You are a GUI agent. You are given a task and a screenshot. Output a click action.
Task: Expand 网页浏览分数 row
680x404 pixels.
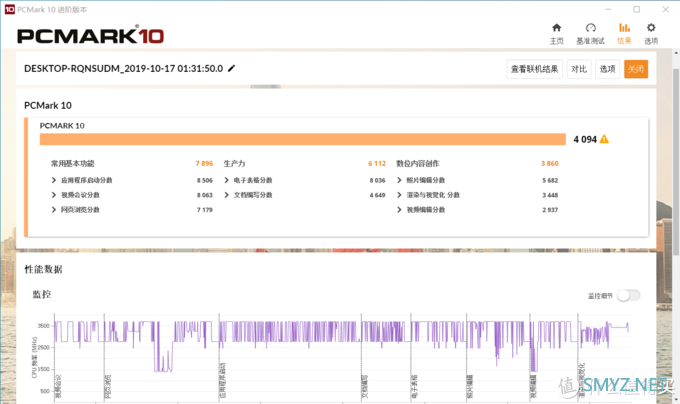coord(54,209)
